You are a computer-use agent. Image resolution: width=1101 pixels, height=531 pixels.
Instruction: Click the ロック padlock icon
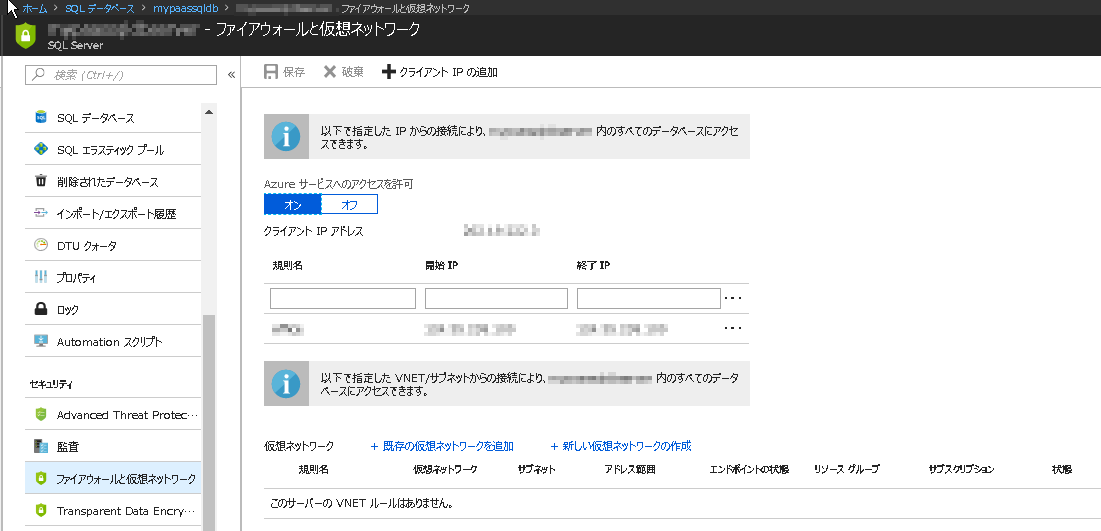[41, 310]
